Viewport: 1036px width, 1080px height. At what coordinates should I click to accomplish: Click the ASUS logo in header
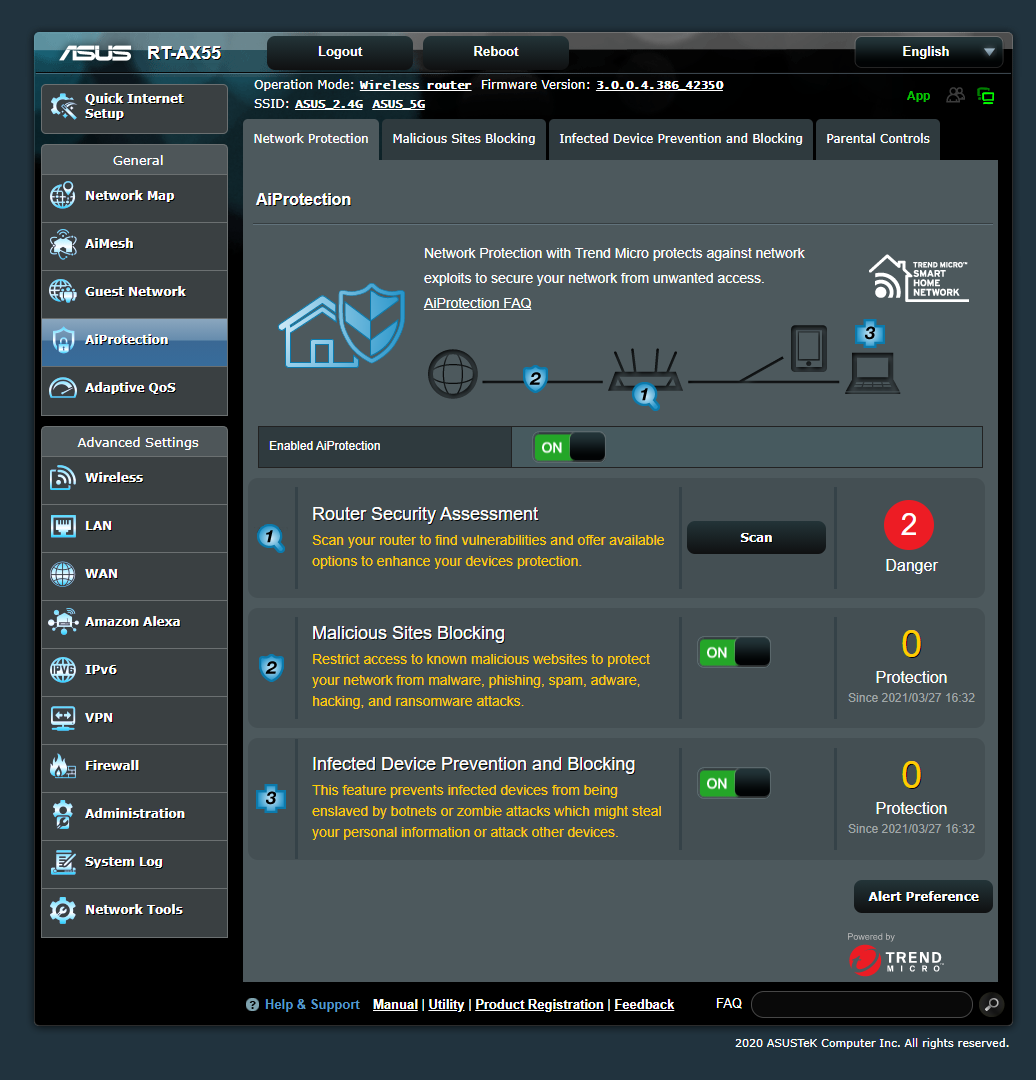[95, 53]
